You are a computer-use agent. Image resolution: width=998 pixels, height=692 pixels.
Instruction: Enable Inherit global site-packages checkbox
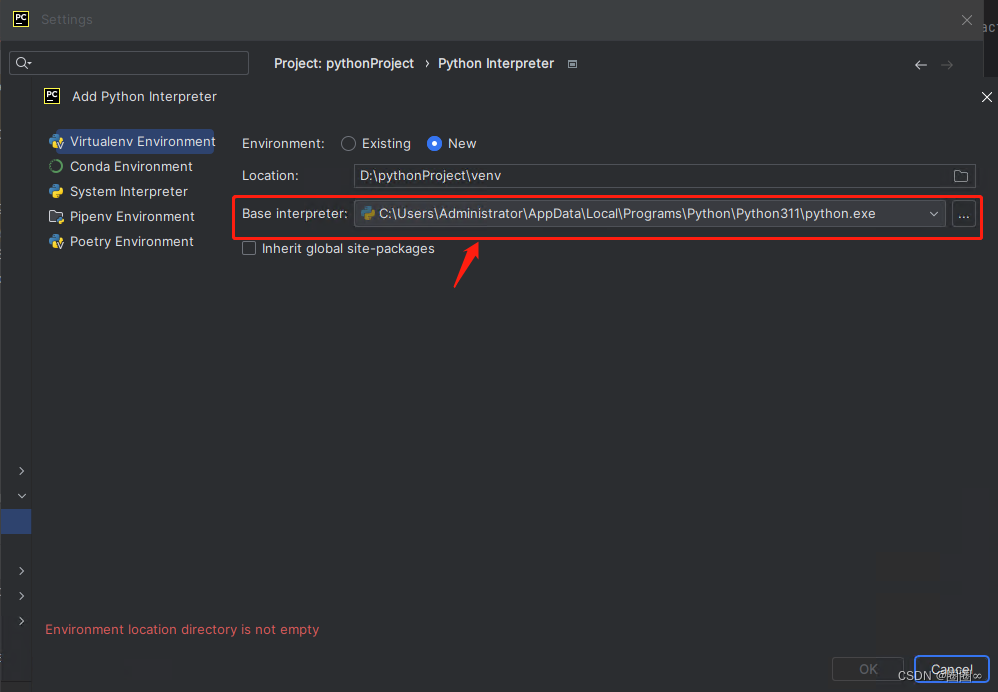click(x=249, y=248)
